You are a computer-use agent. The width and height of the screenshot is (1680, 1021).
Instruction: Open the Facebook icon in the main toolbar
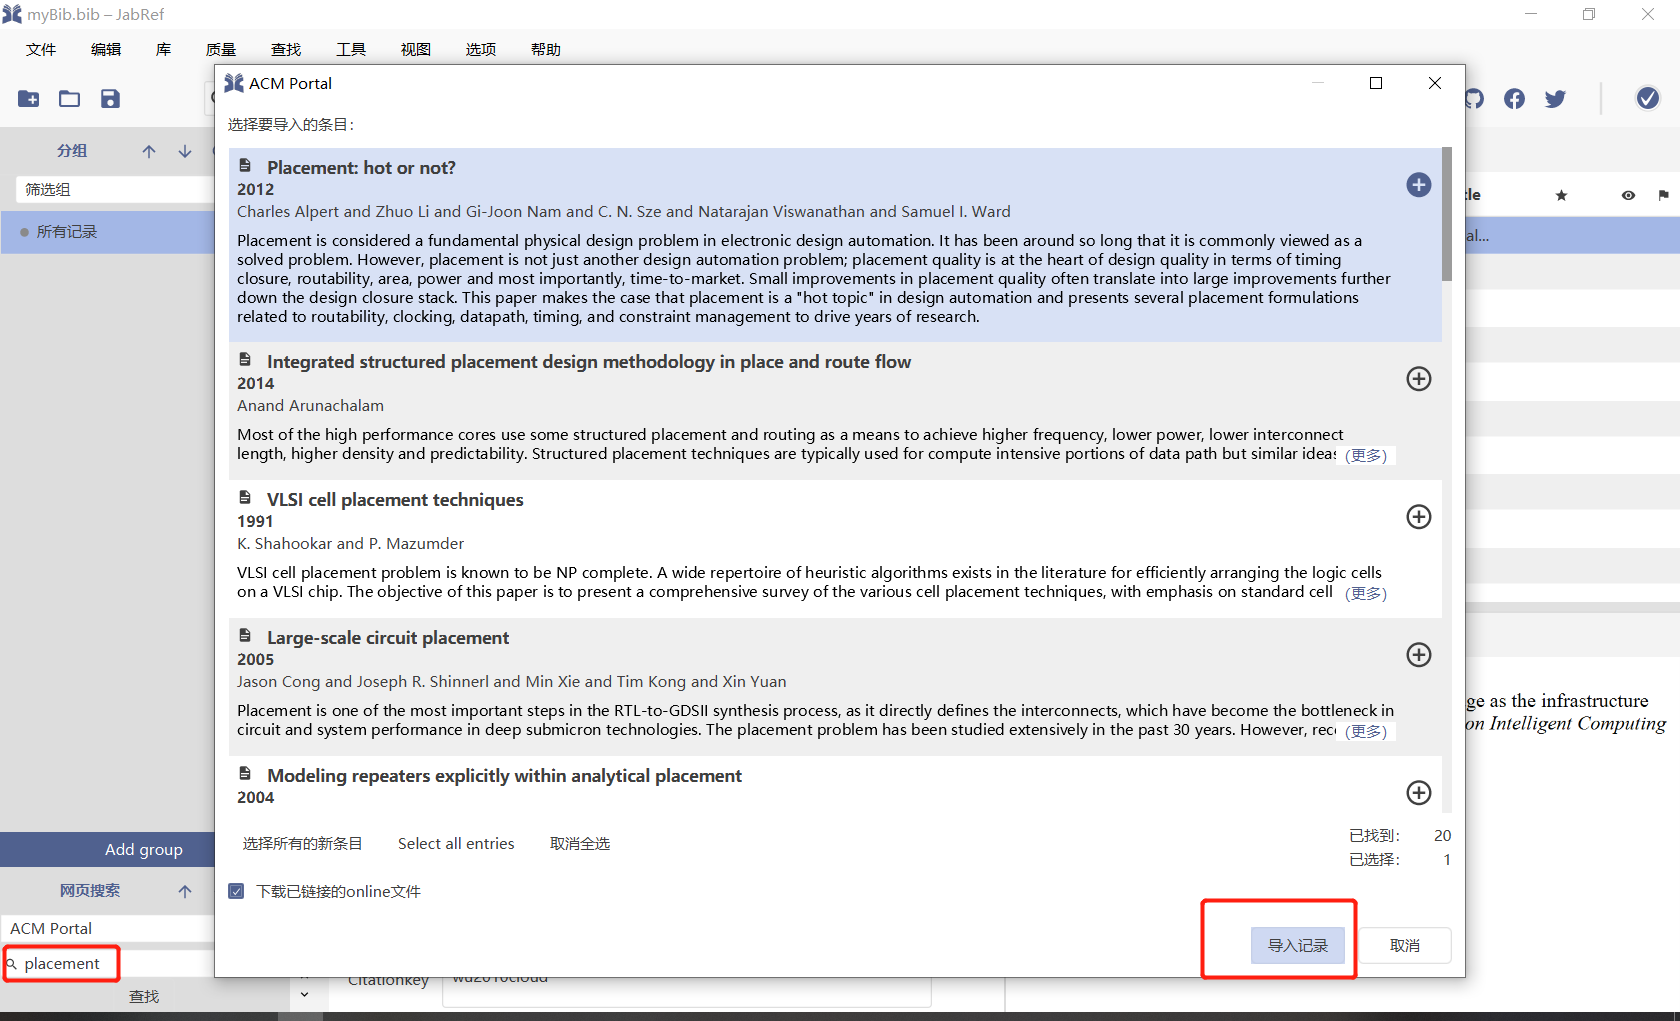(x=1515, y=98)
